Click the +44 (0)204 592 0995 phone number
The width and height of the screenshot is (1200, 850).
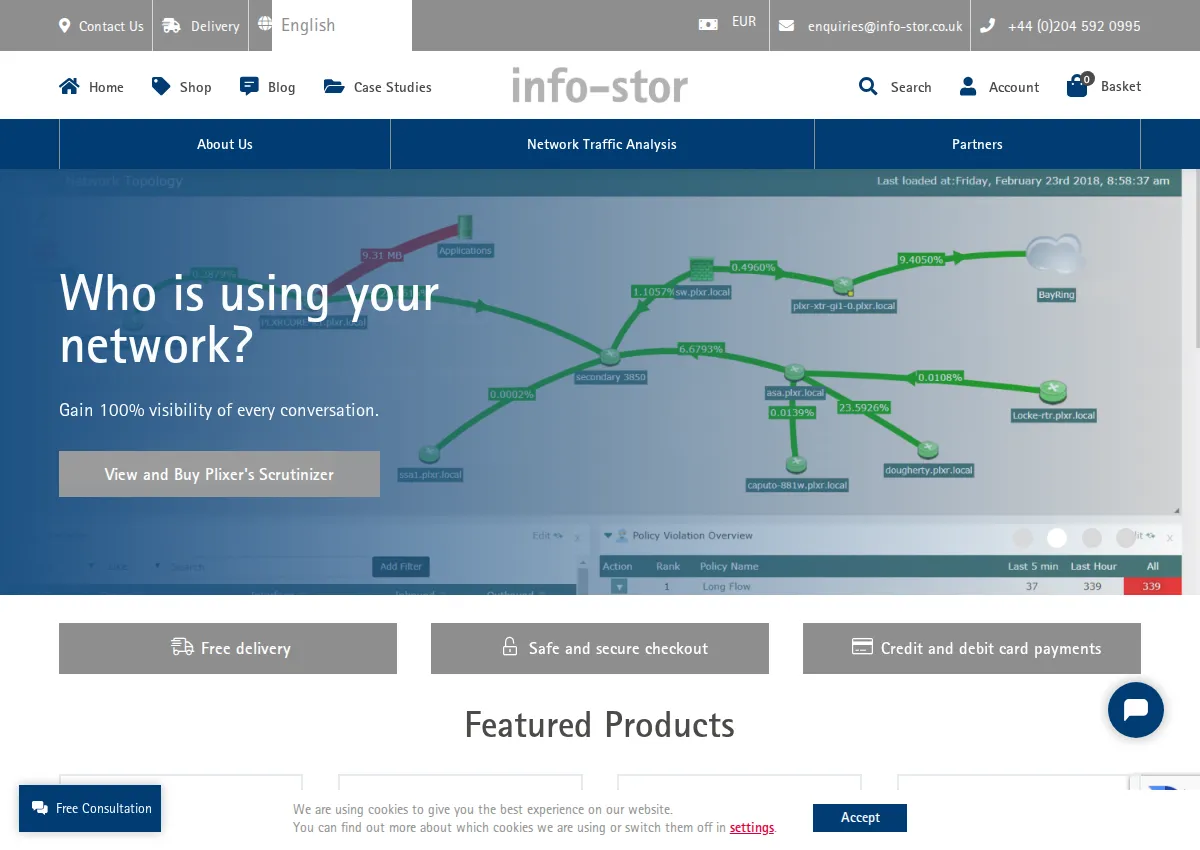pyautogui.click(x=1074, y=27)
